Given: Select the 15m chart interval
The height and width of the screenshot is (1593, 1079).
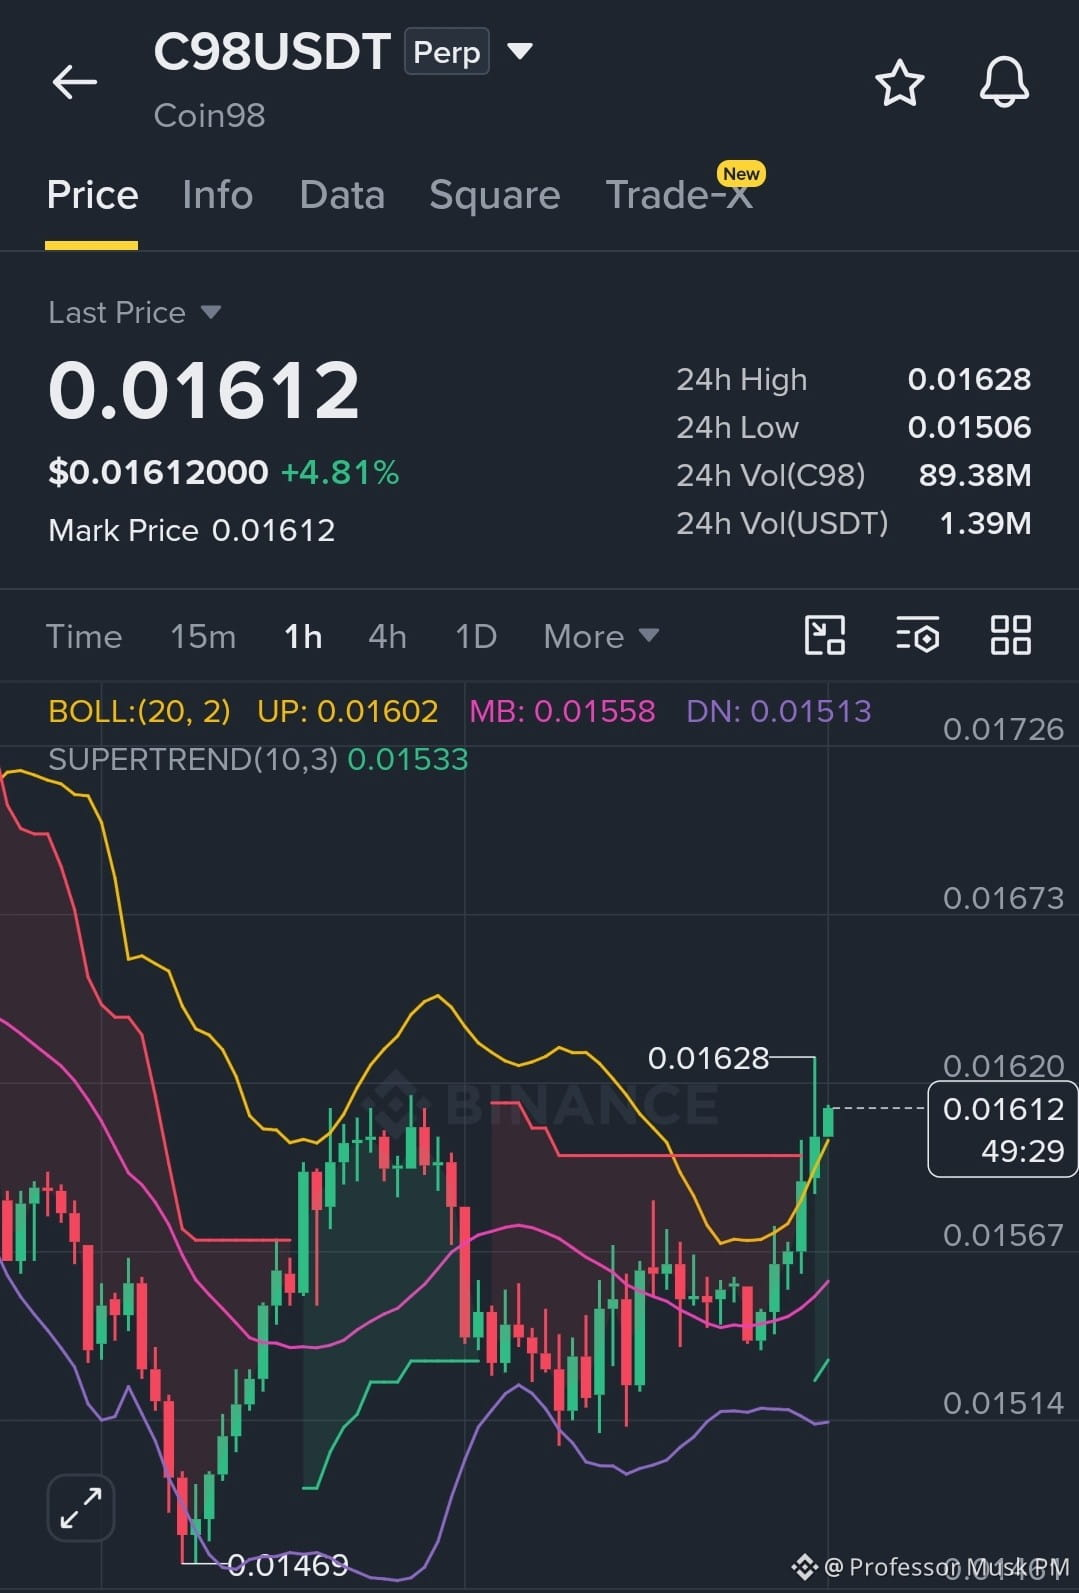Looking at the screenshot, I should tap(203, 636).
